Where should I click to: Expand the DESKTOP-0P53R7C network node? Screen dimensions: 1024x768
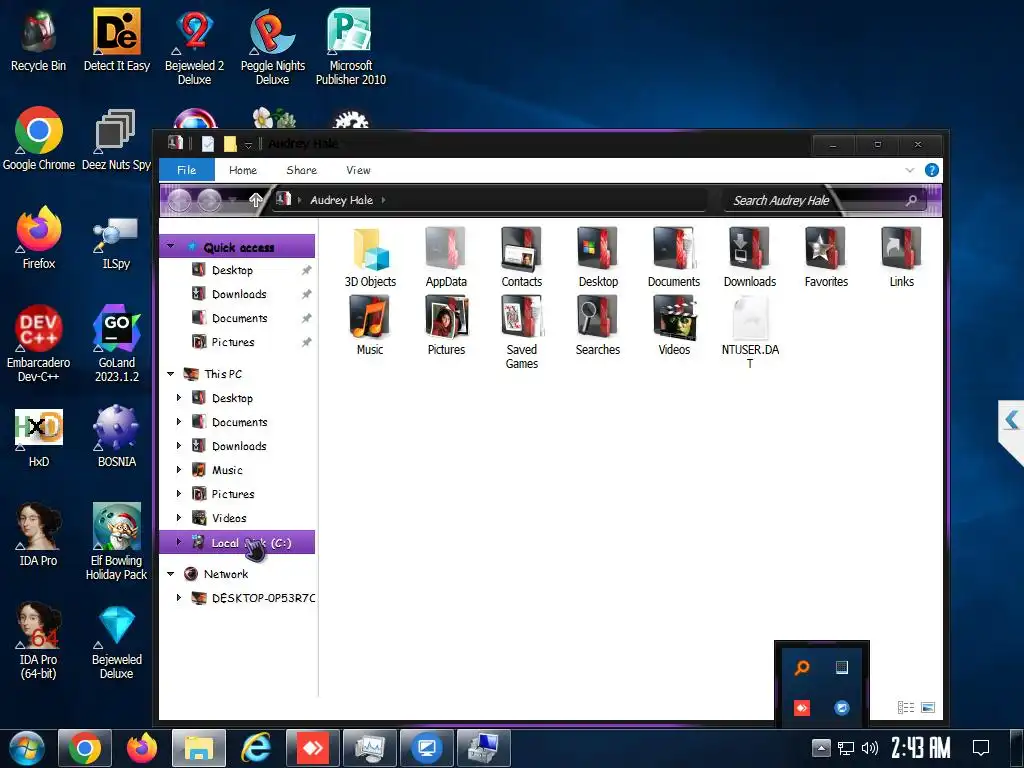179,598
